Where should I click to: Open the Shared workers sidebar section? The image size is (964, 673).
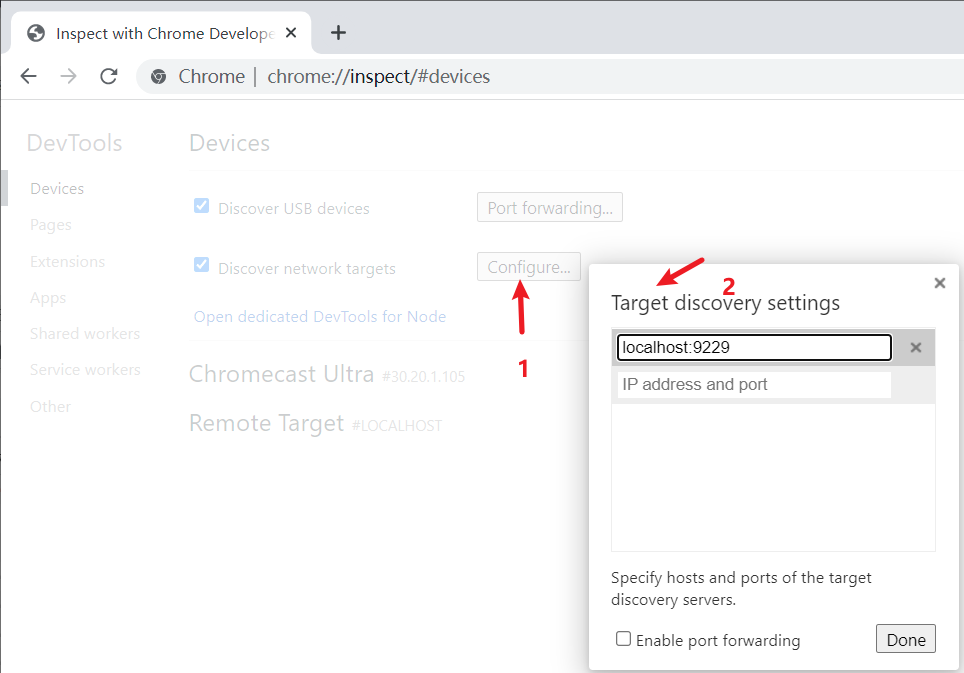85,334
